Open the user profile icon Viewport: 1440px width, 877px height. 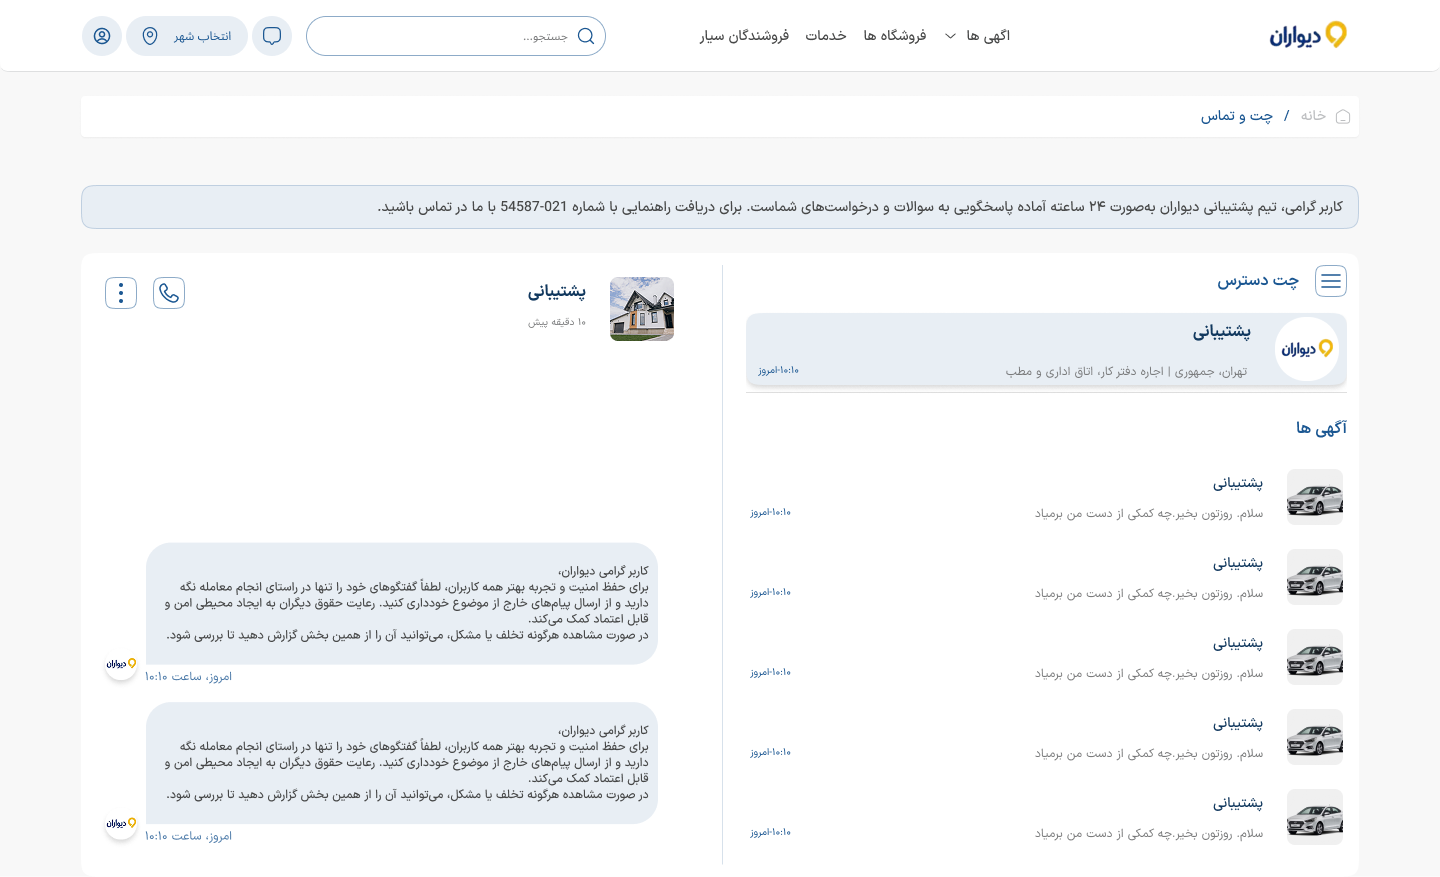102,36
